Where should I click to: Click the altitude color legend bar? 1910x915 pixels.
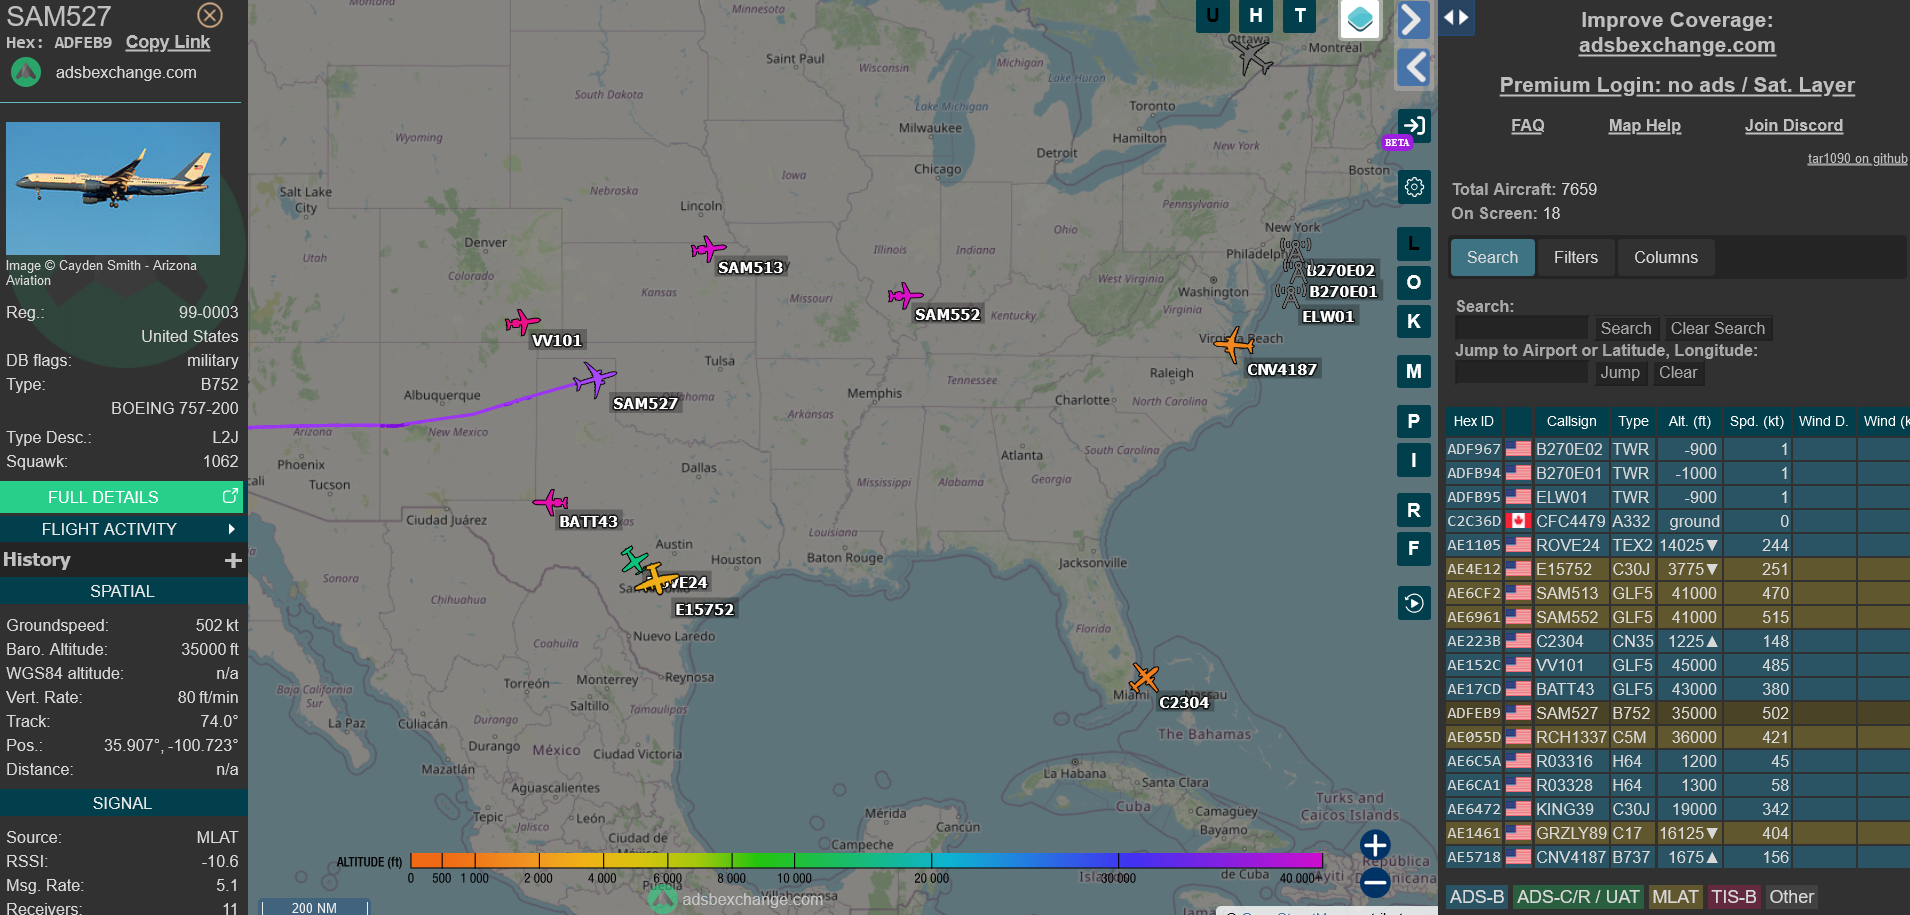point(866,860)
